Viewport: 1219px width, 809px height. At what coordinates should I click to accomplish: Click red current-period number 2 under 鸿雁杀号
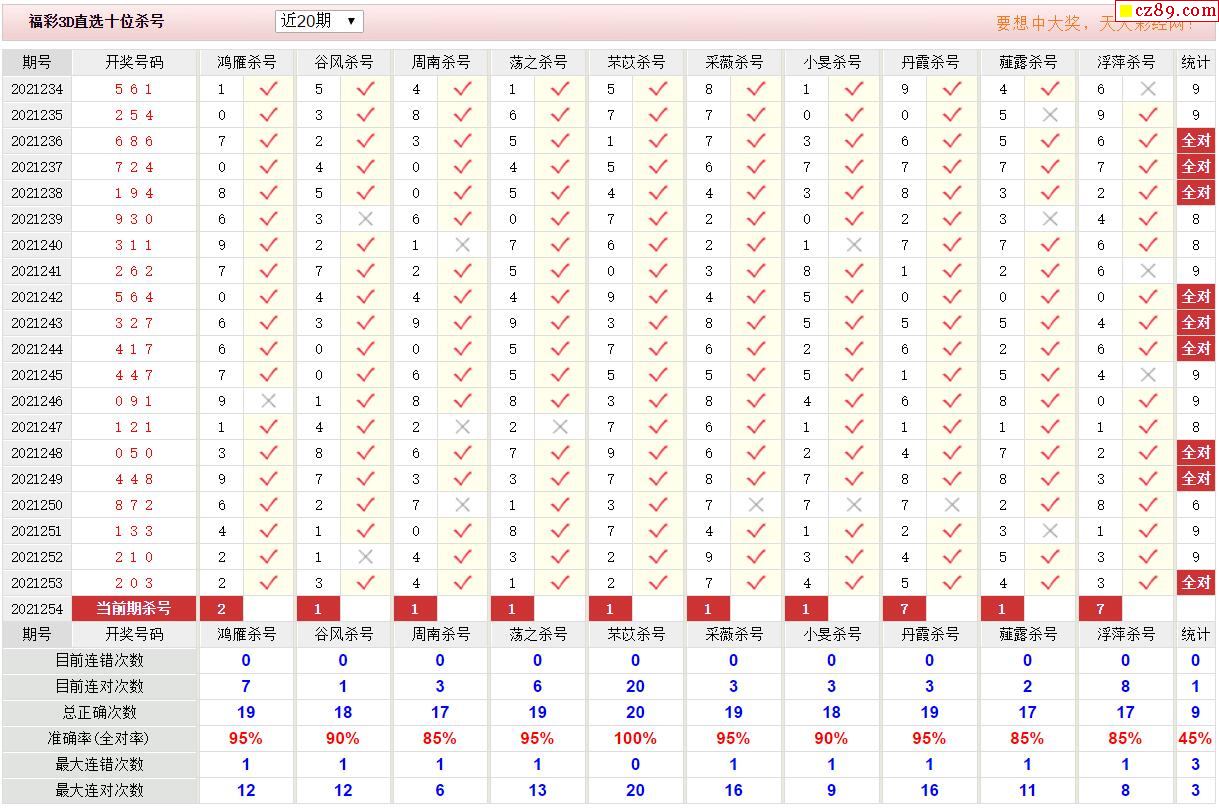tap(222, 609)
